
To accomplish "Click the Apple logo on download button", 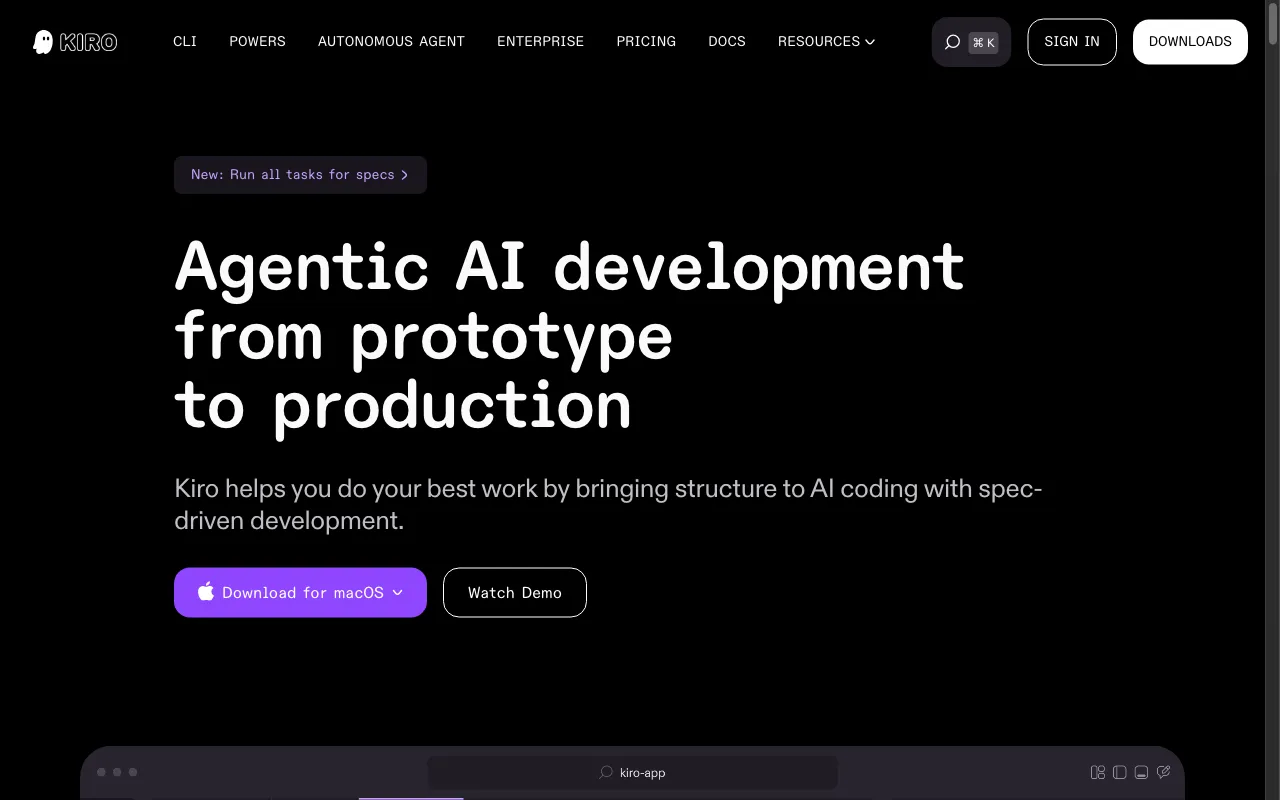I will click(206, 592).
